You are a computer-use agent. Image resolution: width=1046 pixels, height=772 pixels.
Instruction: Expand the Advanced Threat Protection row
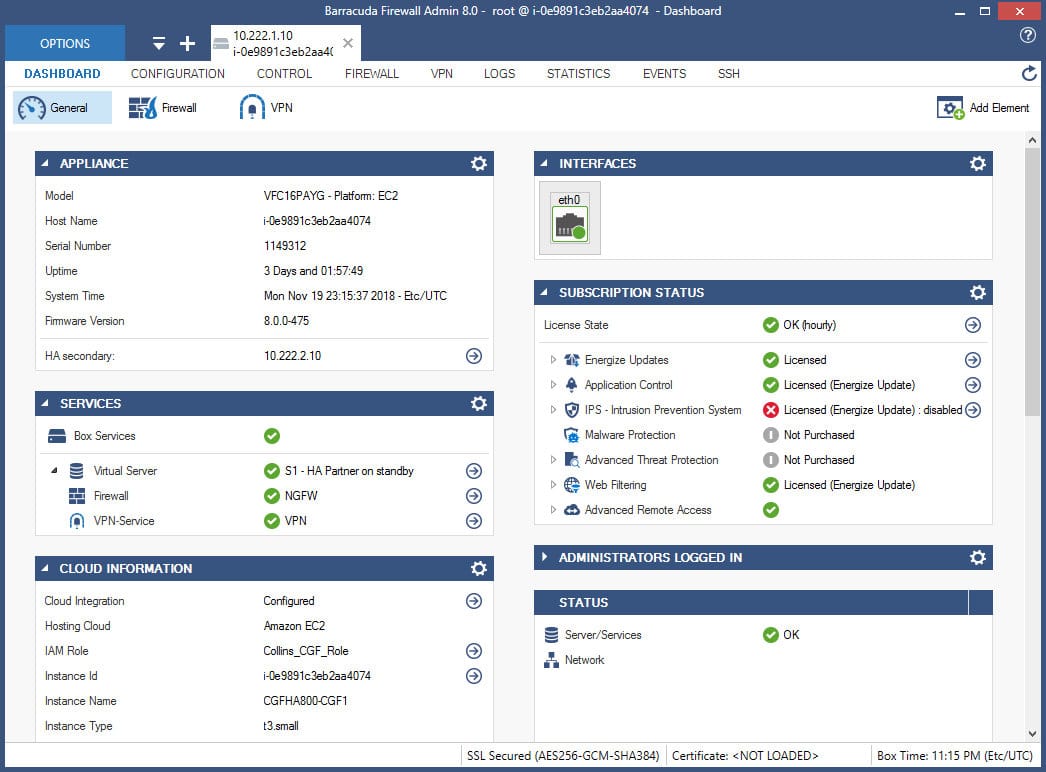[553, 460]
